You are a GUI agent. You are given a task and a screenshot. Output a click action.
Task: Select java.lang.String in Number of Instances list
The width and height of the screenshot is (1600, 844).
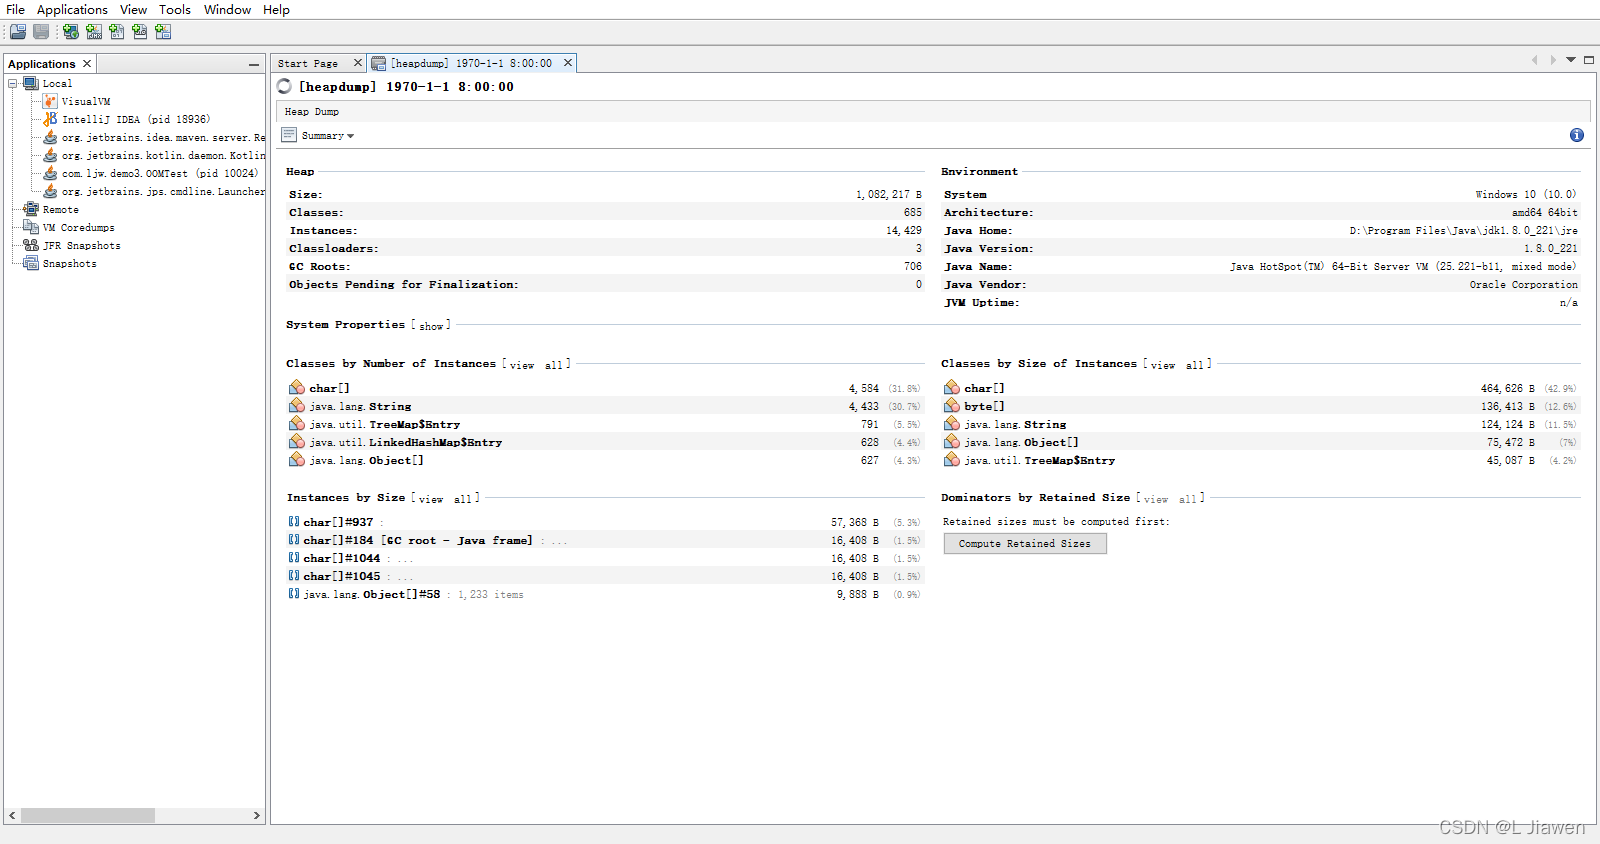pyautogui.click(x=360, y=406)
